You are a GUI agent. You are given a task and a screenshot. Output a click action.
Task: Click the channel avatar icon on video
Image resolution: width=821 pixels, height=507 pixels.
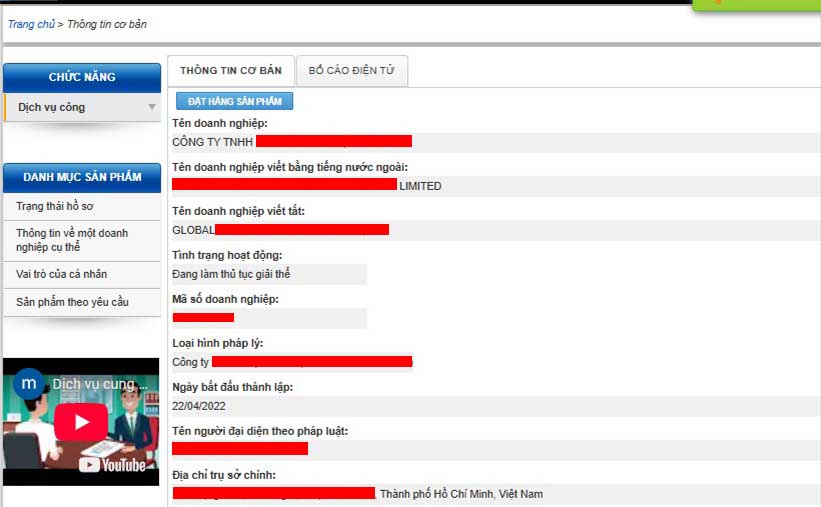[x=29, y=383]
